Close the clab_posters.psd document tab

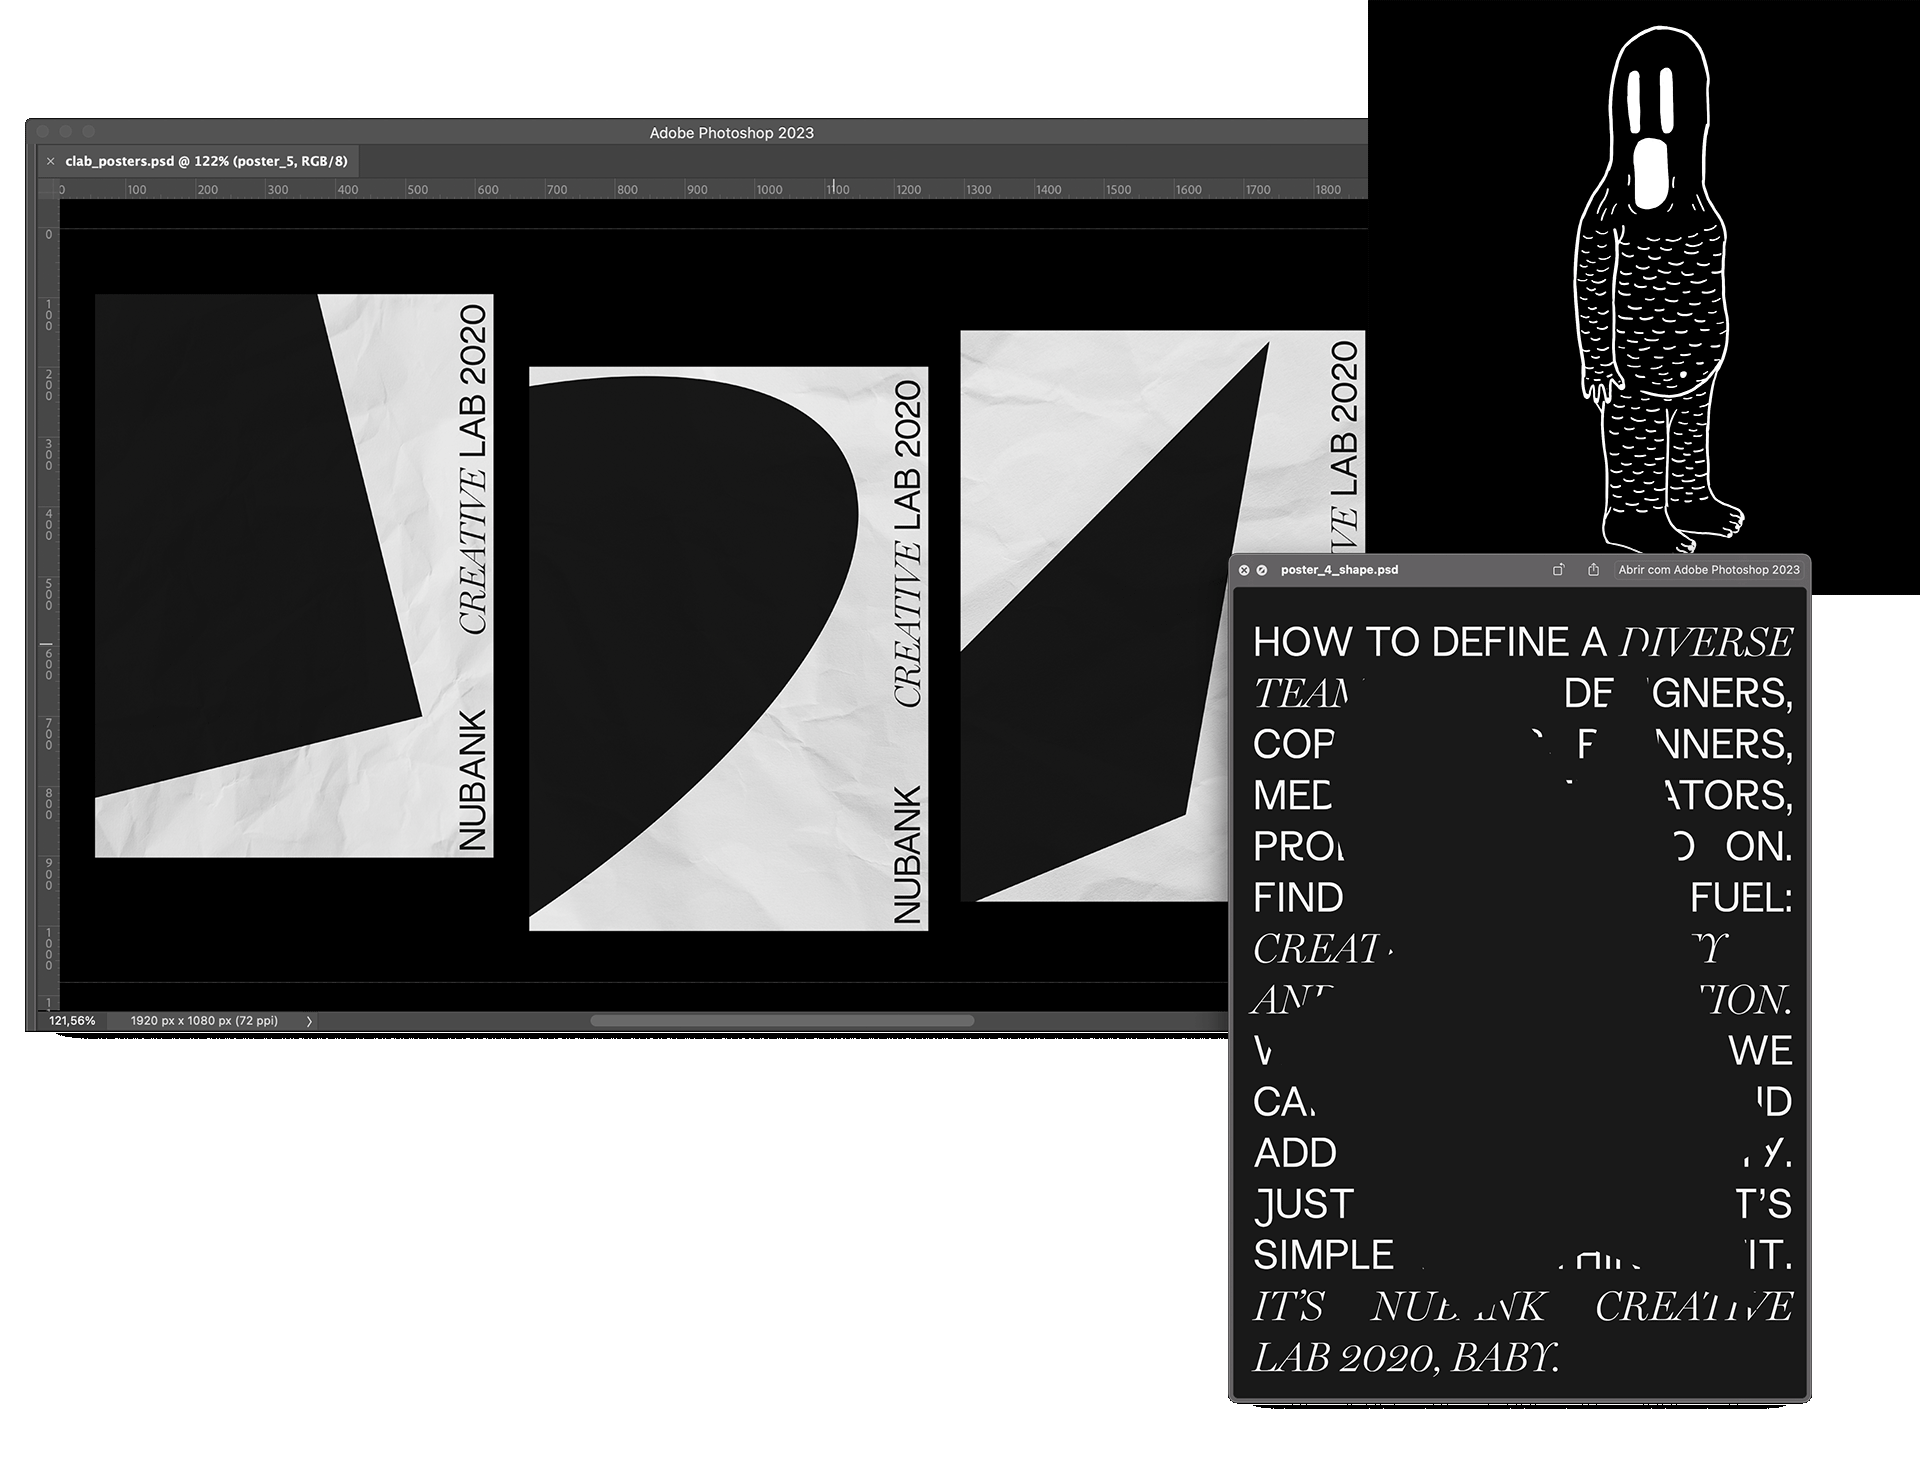coord(50,161)
